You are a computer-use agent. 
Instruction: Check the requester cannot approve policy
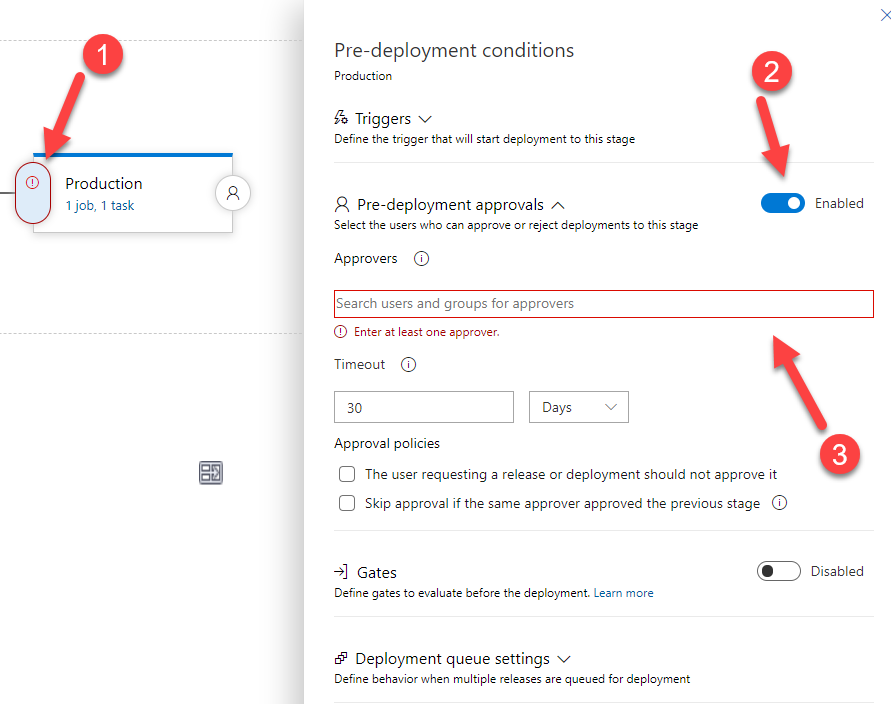pos(346,473)
